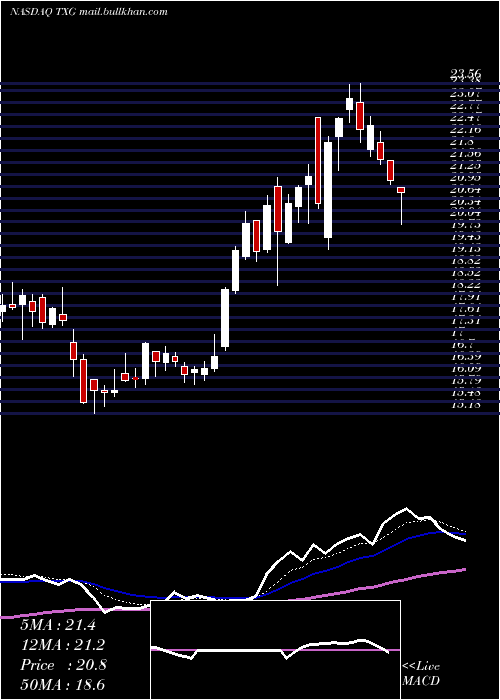500x700 pixels.
Task: Click the 15.18 bottom price axis label
Action: [x=465, y=405]
